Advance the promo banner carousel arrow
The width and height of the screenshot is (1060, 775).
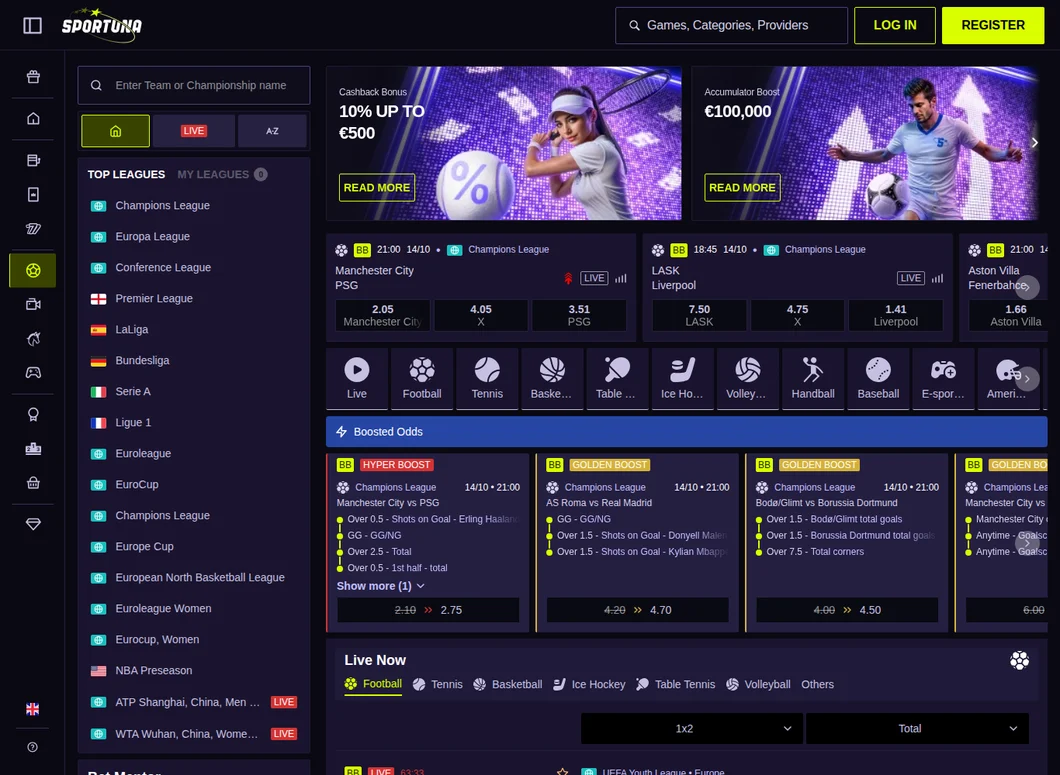pos(1034,143)
